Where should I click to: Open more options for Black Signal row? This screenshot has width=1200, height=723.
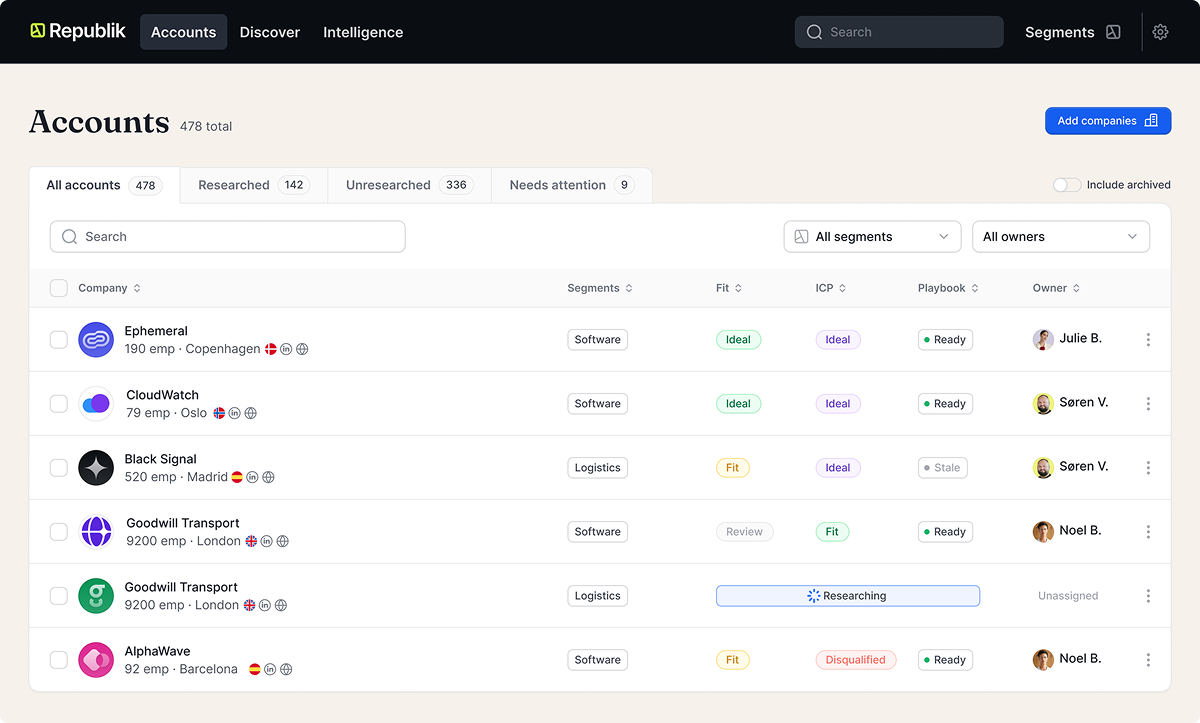1148,468
